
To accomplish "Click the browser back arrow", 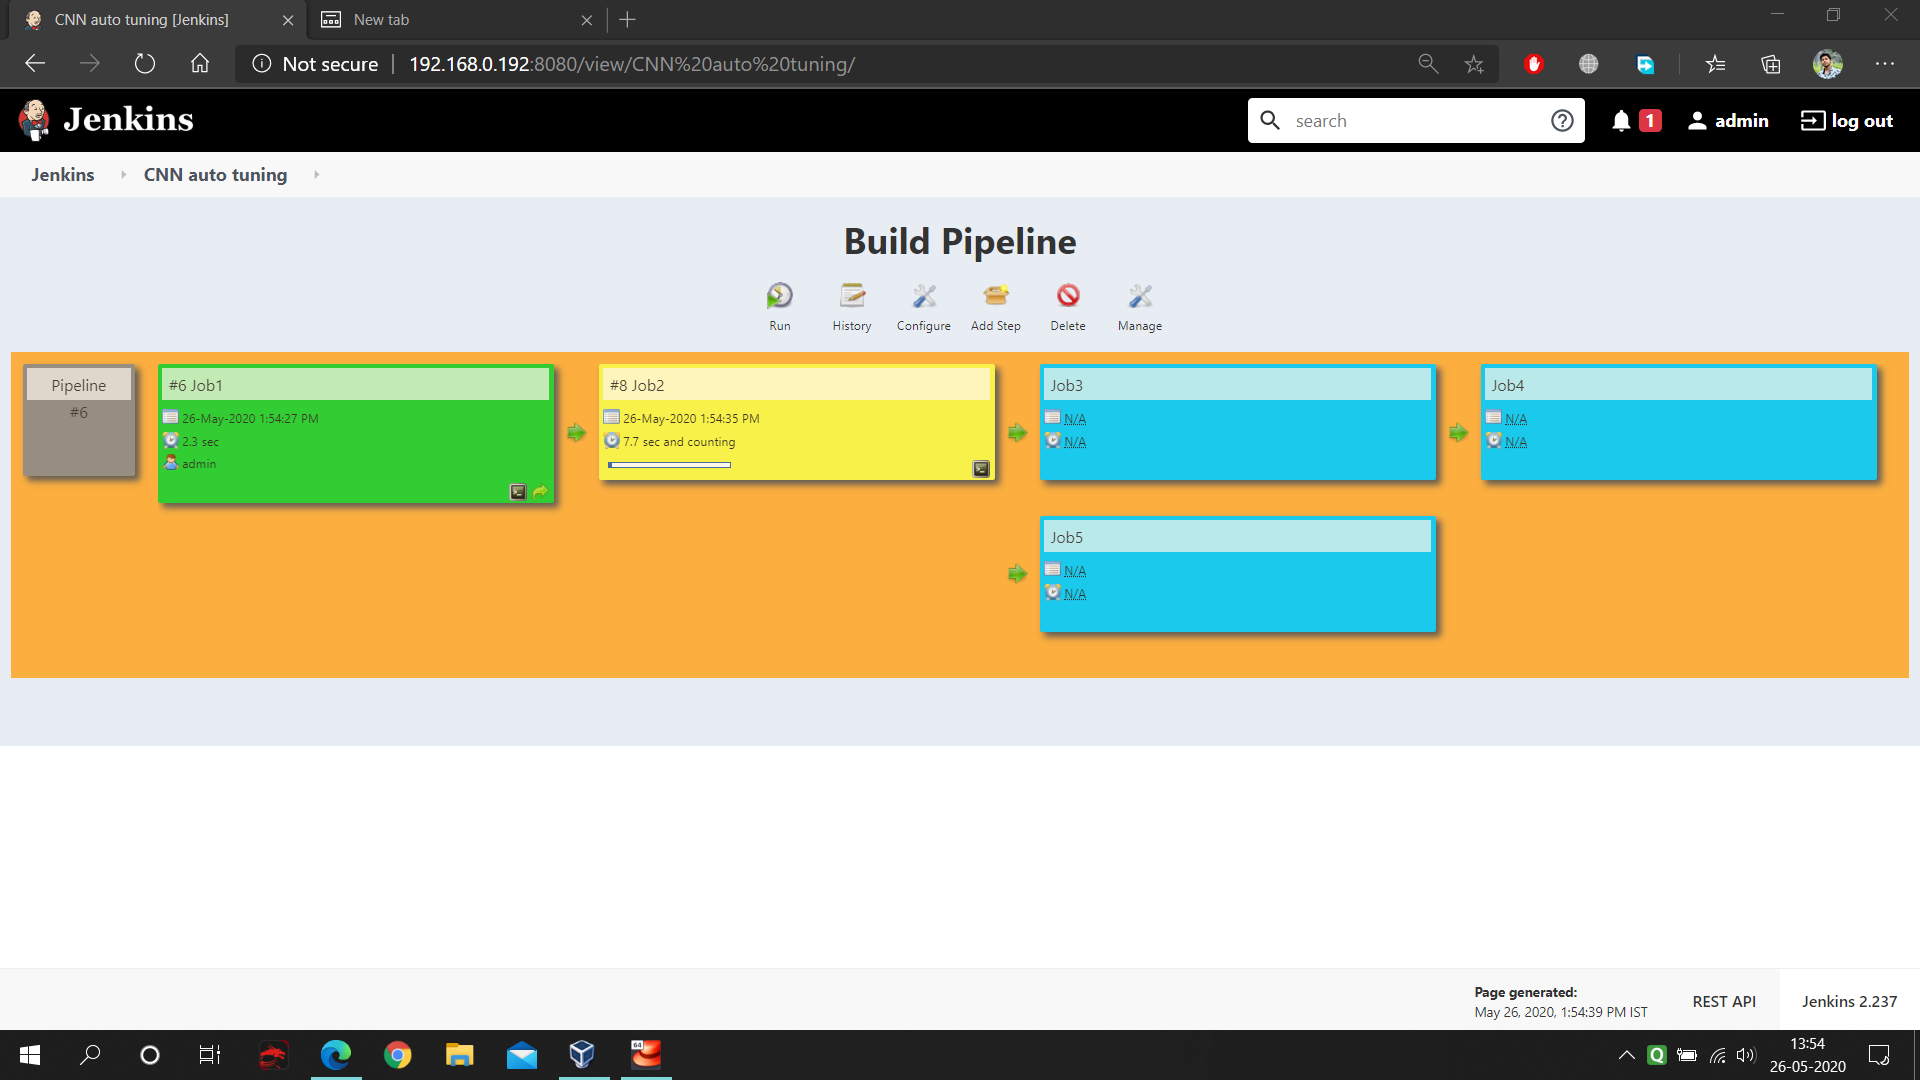I will 35,64.
